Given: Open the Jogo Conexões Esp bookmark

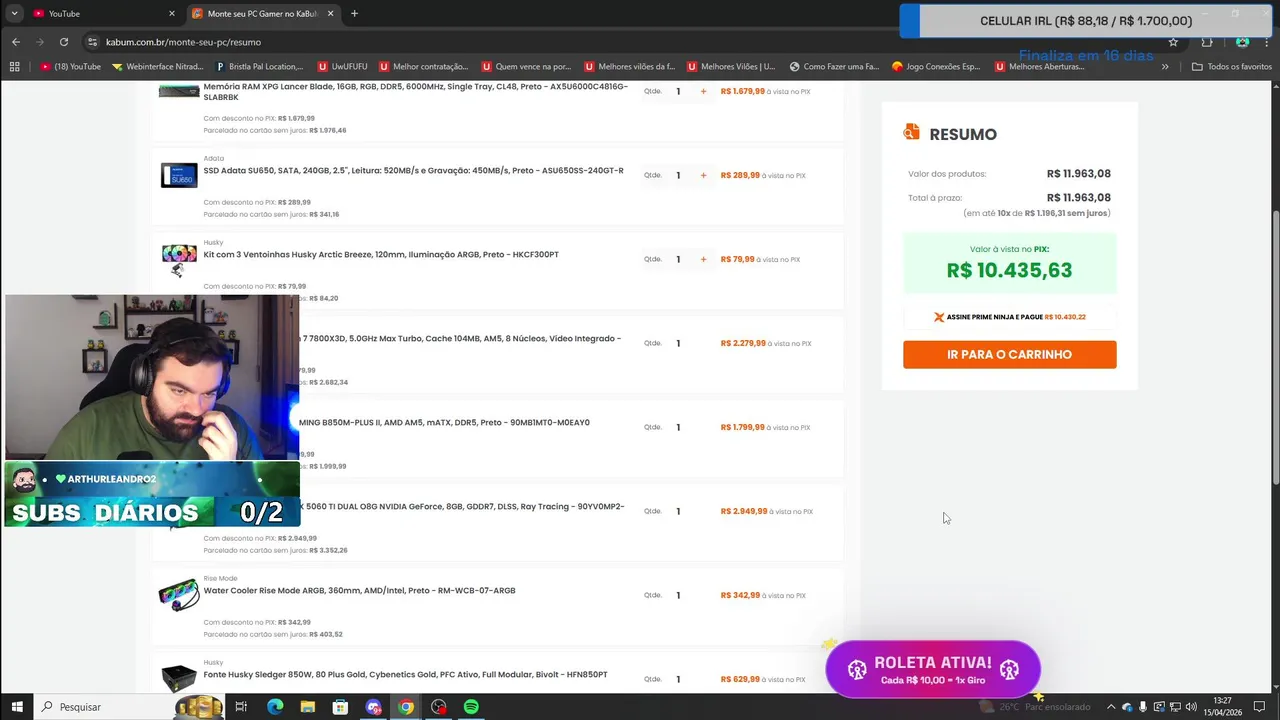Looking at the screenshot, I should [936, 67].
